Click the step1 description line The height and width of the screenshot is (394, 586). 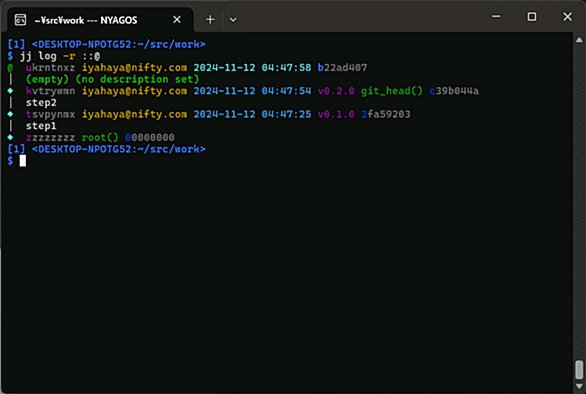pyautogui.click(x=41, y=126)
